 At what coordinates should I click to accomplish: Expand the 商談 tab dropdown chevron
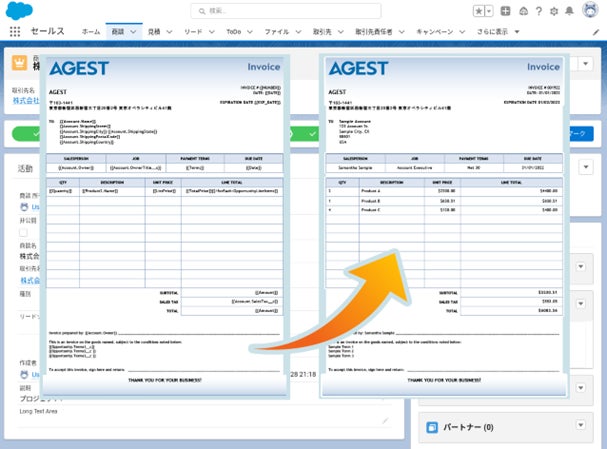click(133, 32)
